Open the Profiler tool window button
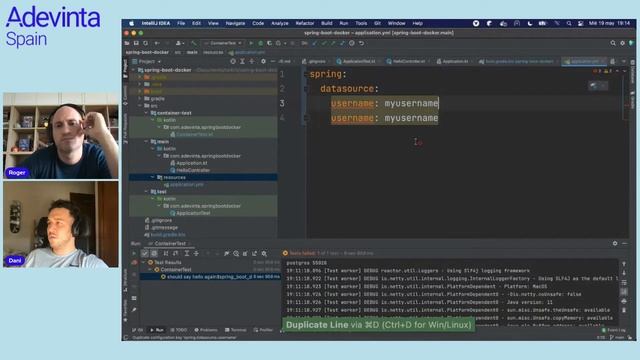Screen dimensions: 640x360 [x=263, y=330]
